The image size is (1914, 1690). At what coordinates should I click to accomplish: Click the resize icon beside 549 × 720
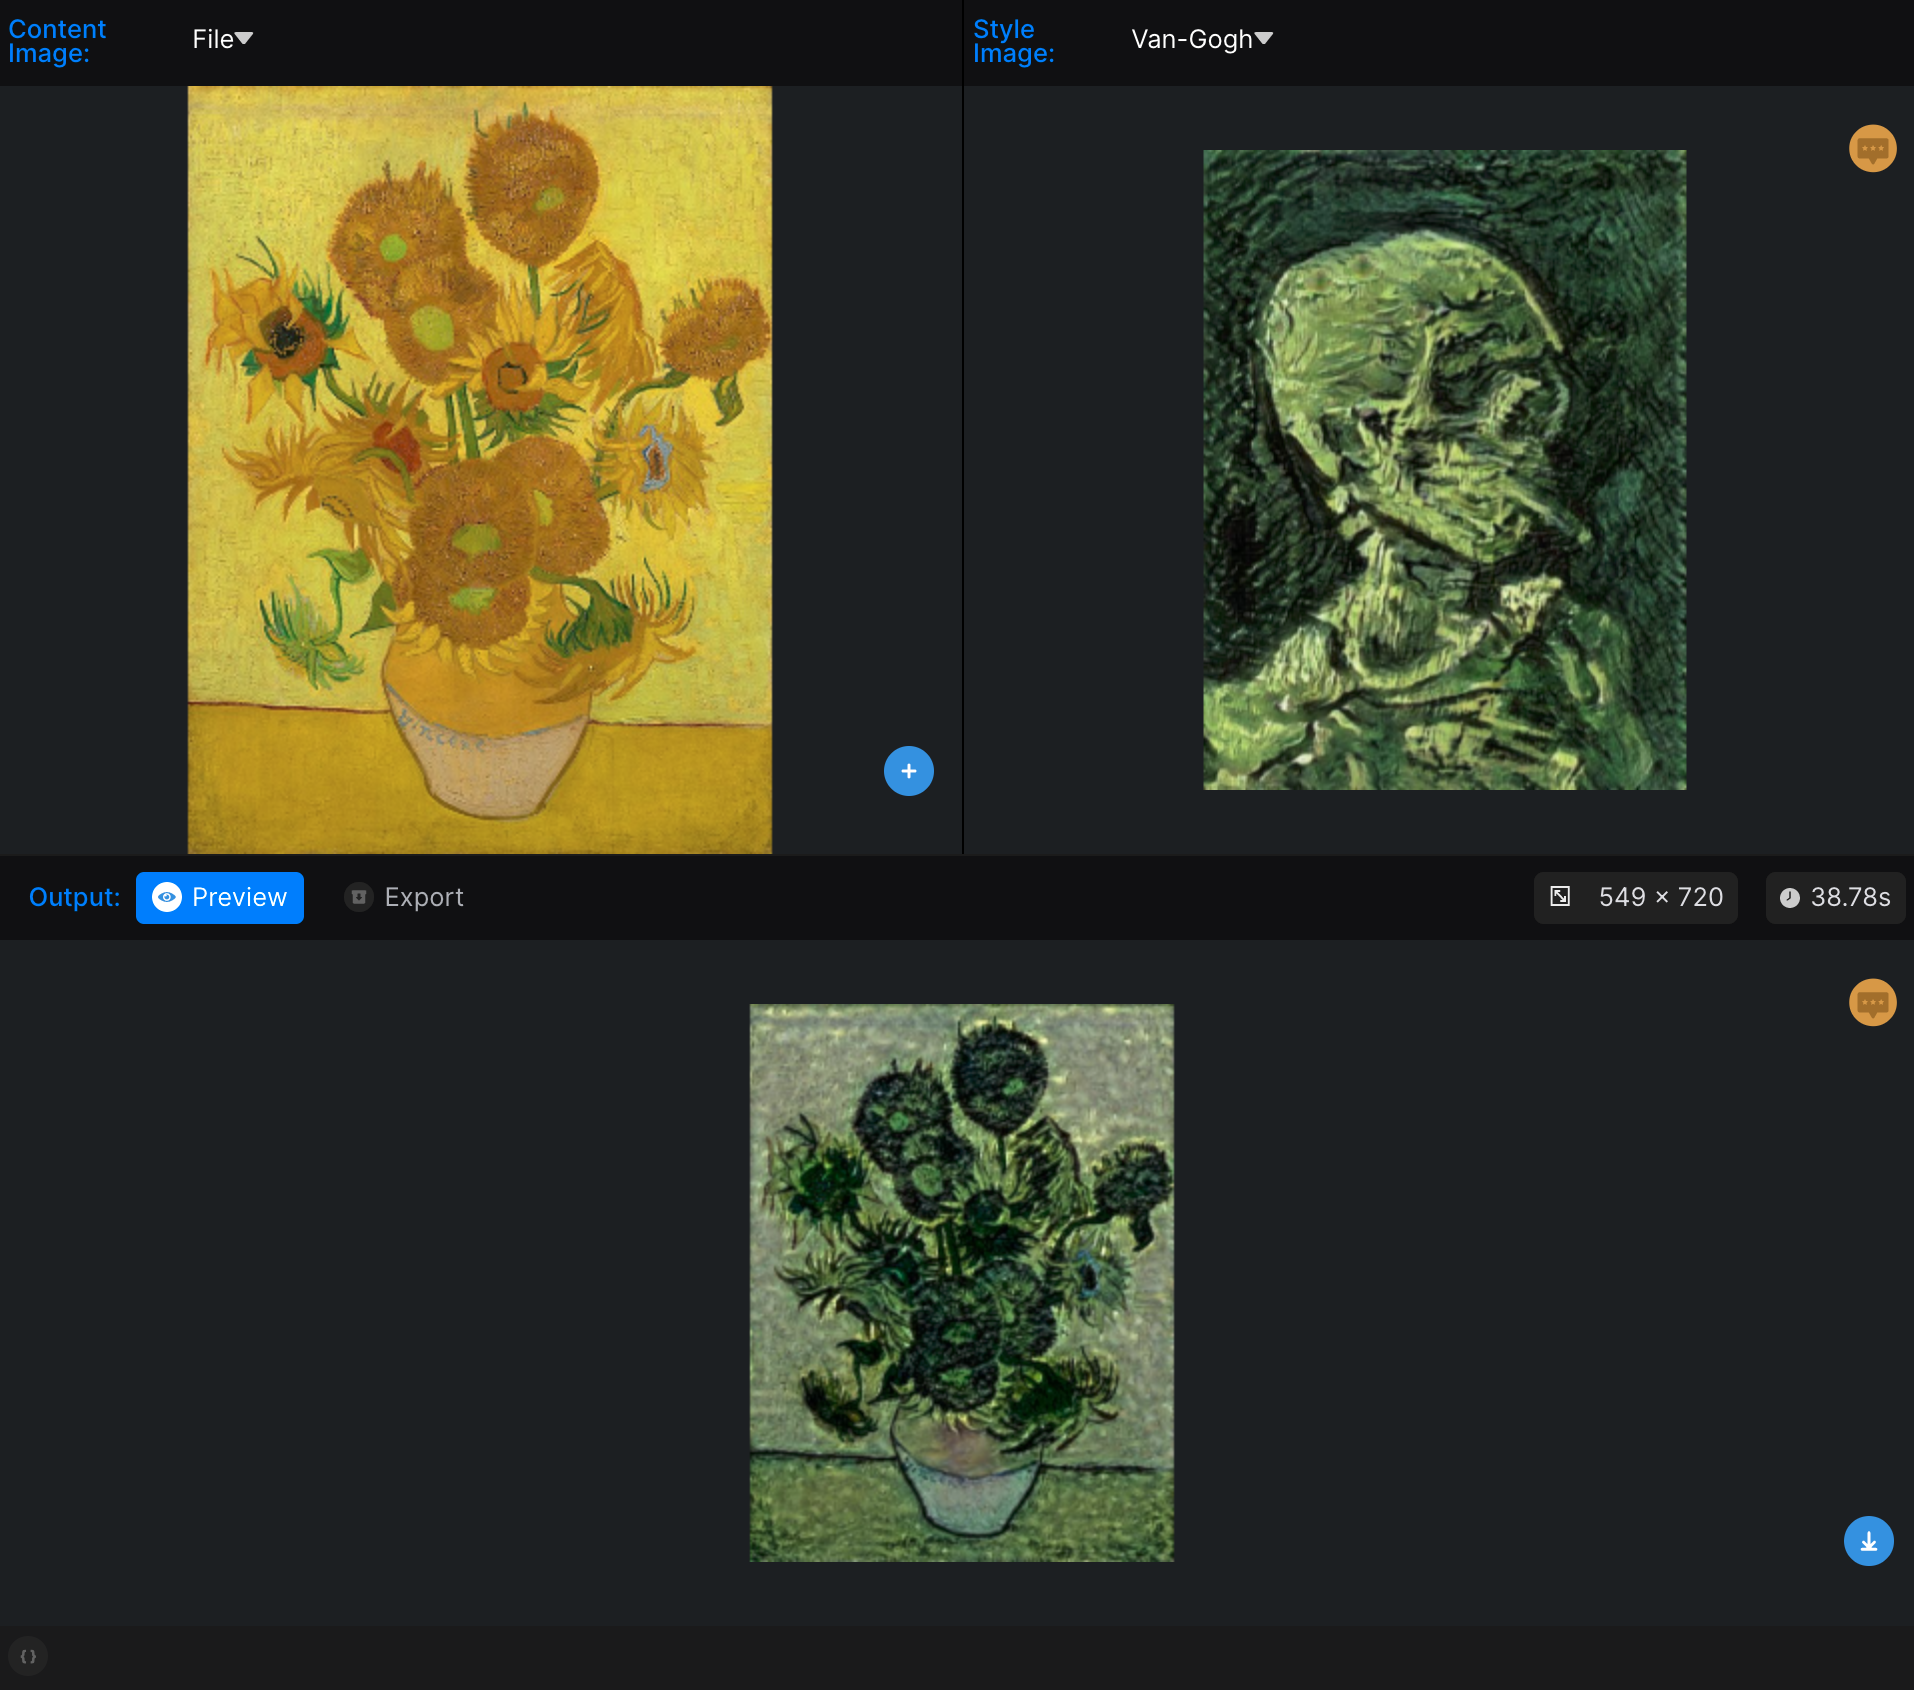[1560, 896]
